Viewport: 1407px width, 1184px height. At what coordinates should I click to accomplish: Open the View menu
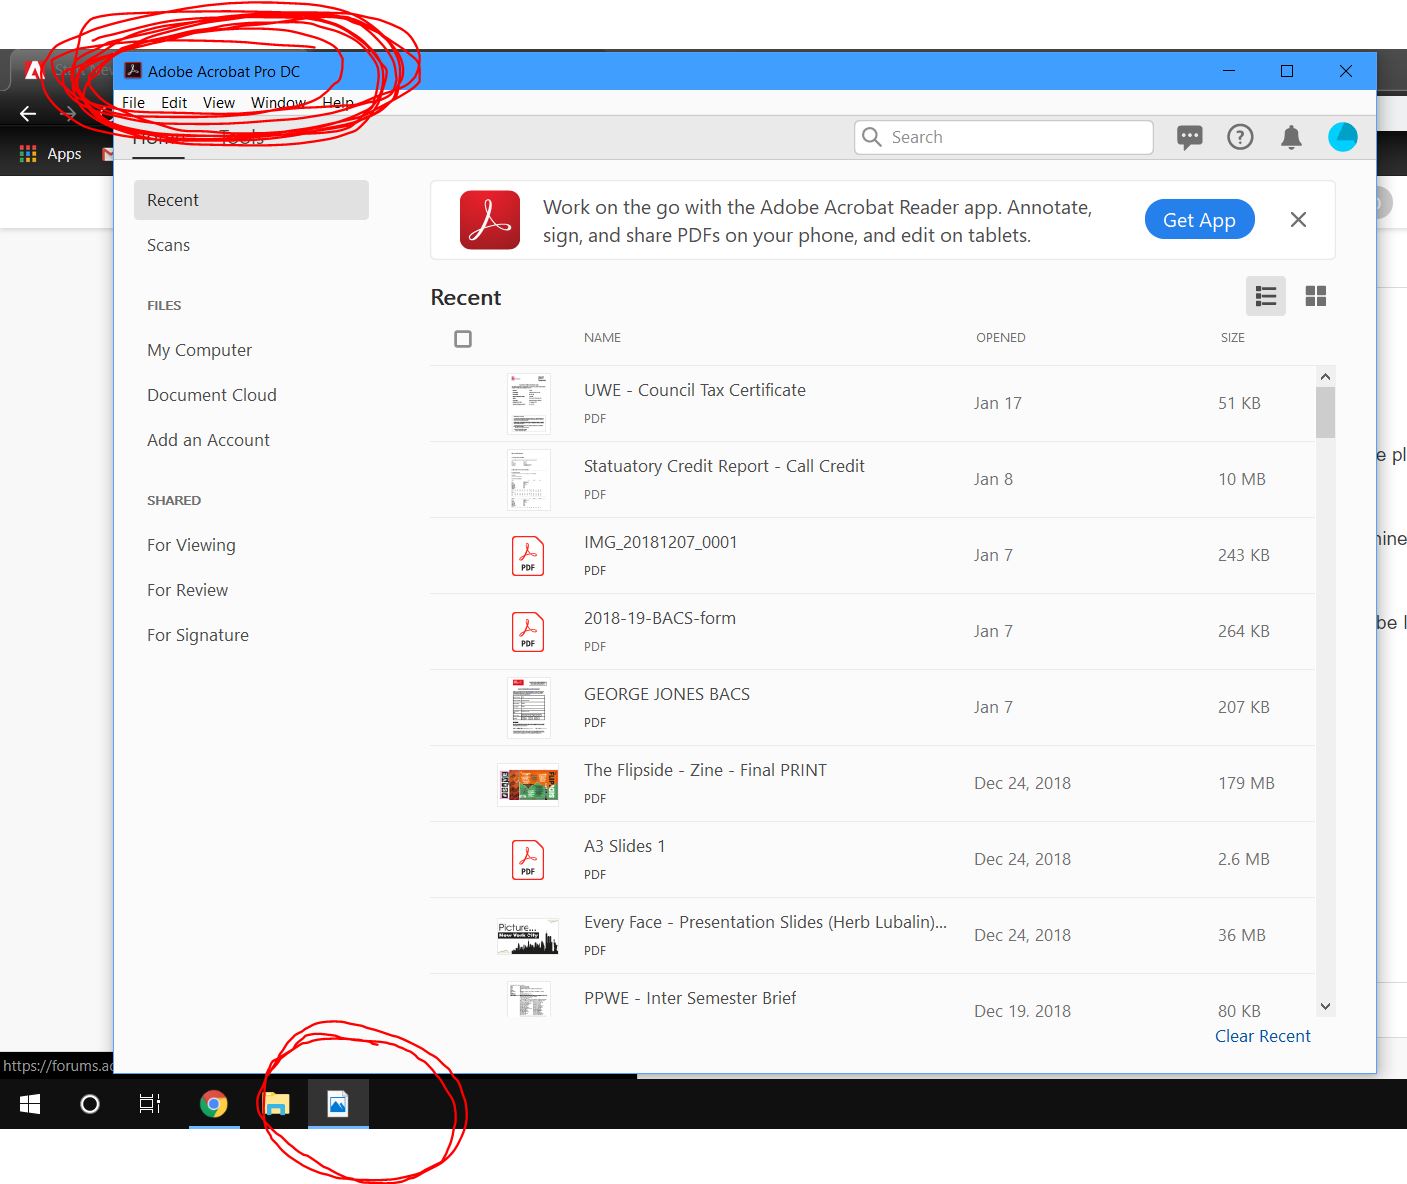219,103
